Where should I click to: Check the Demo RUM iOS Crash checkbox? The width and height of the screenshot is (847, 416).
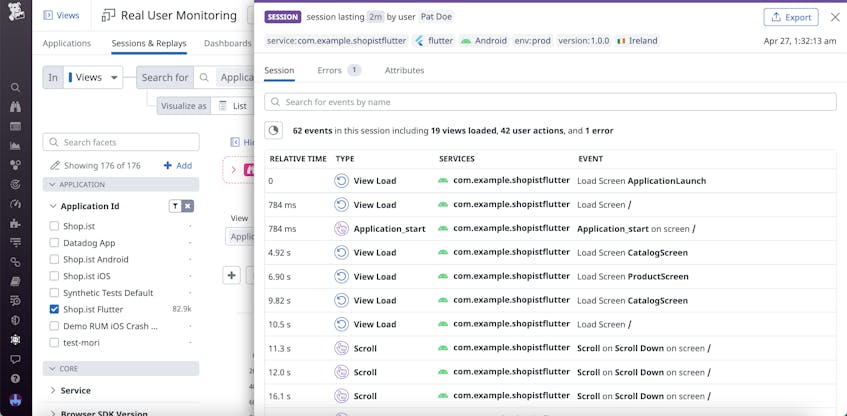coord(54,326)
